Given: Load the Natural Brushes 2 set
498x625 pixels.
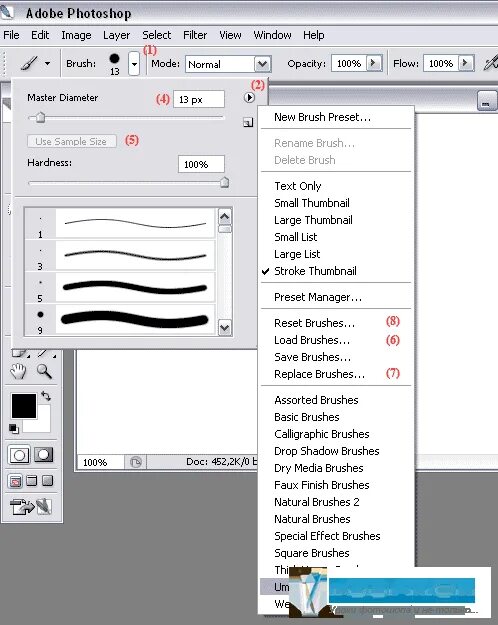Looking at the screenshot, I should pyautogui.click(x=336, y=502).
